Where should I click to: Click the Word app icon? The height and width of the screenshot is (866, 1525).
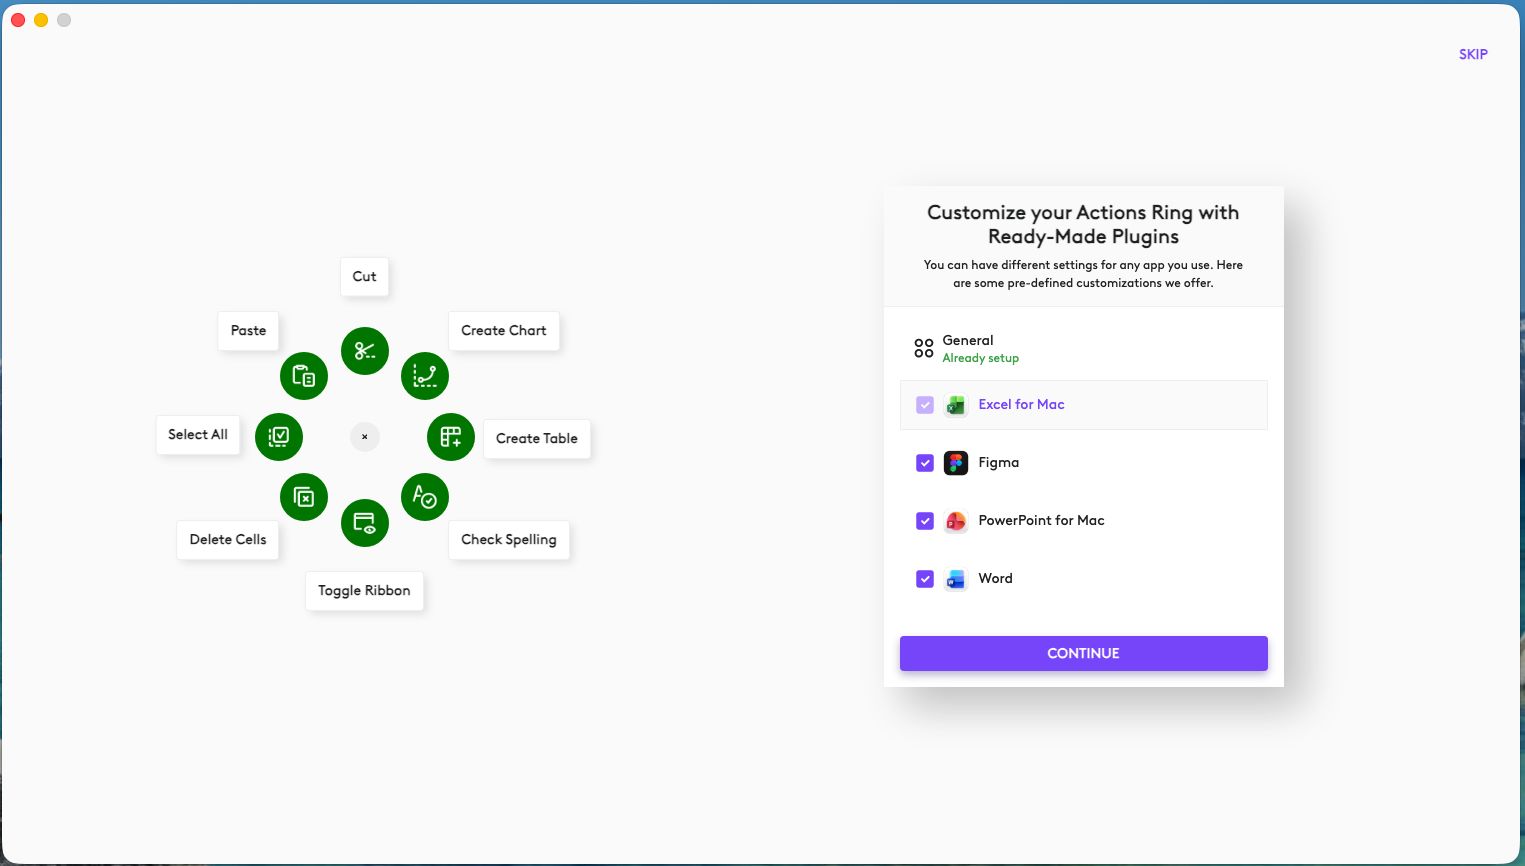click(x=956, y=579)
